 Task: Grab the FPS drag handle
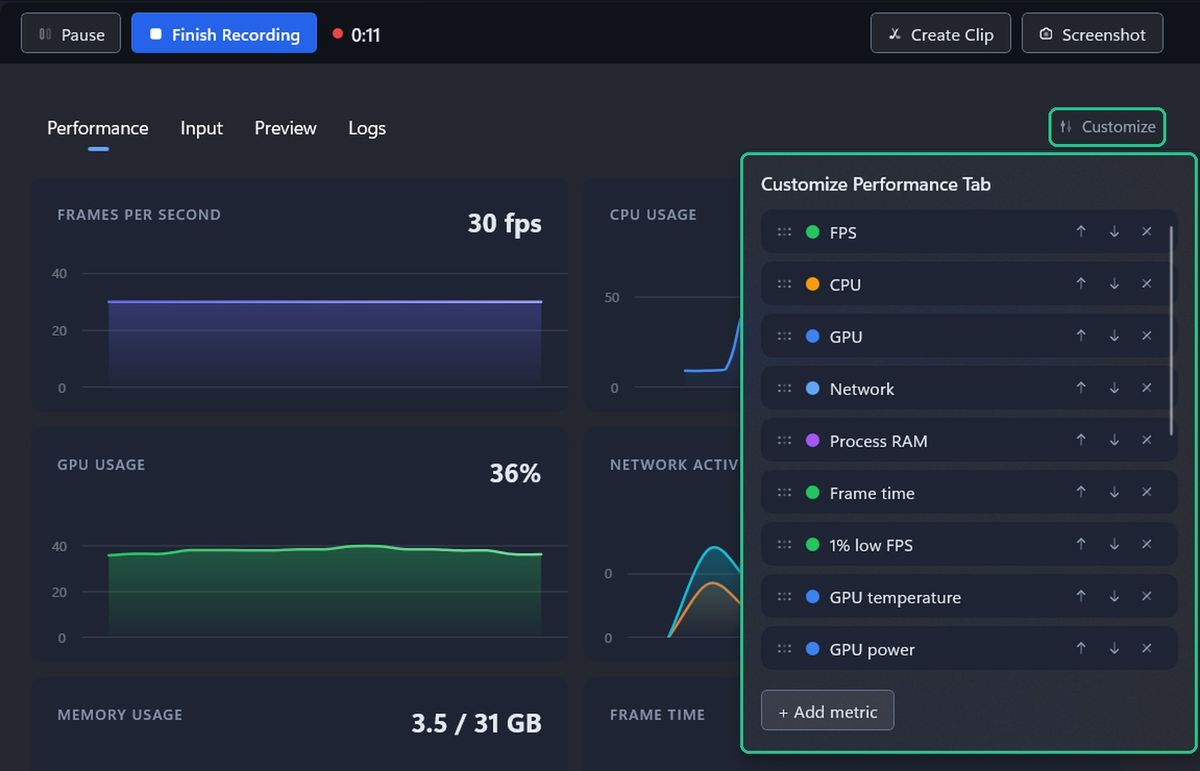785,232
